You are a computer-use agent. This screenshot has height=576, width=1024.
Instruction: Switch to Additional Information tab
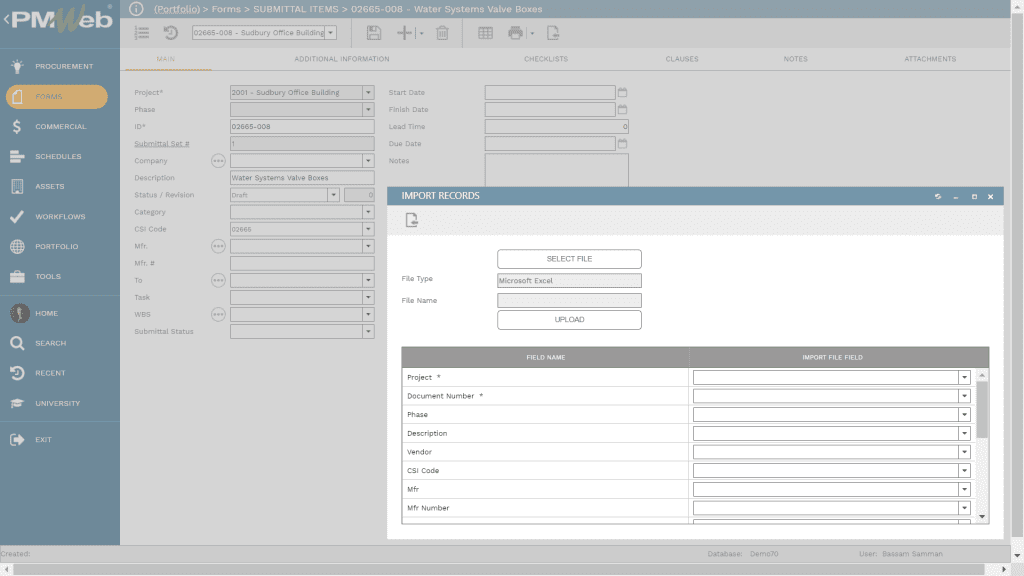click(x=342, y=59)
